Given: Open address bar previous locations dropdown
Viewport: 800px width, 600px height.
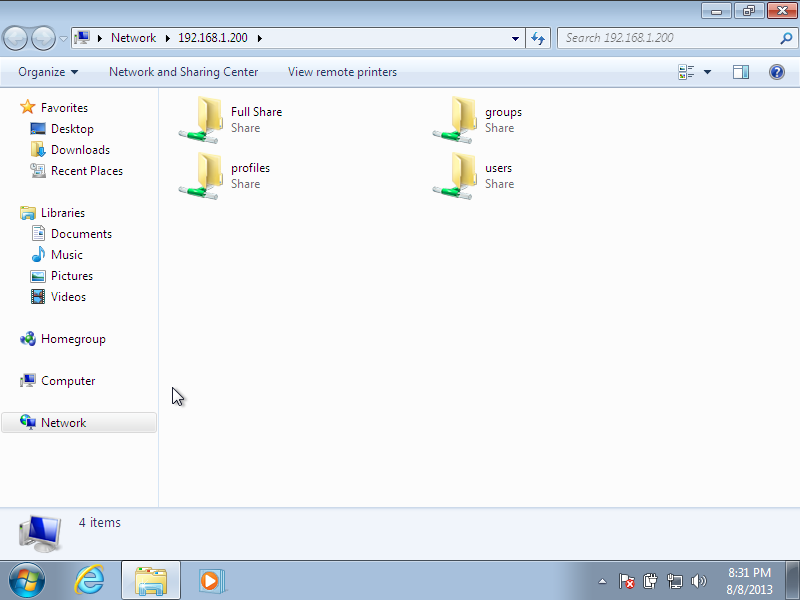Looking at the screenshot, I should (x=515, y=38).
